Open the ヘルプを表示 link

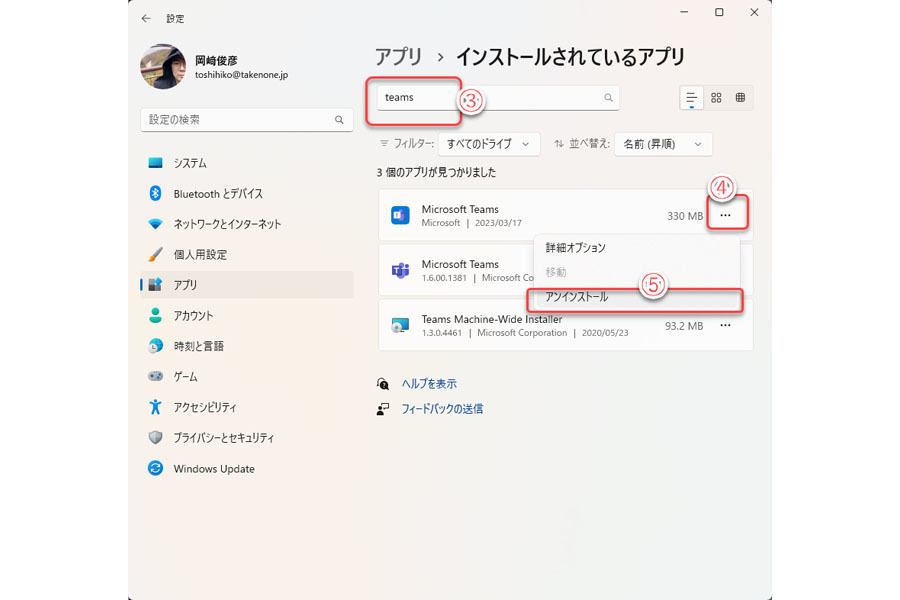(x=429, y=384)
